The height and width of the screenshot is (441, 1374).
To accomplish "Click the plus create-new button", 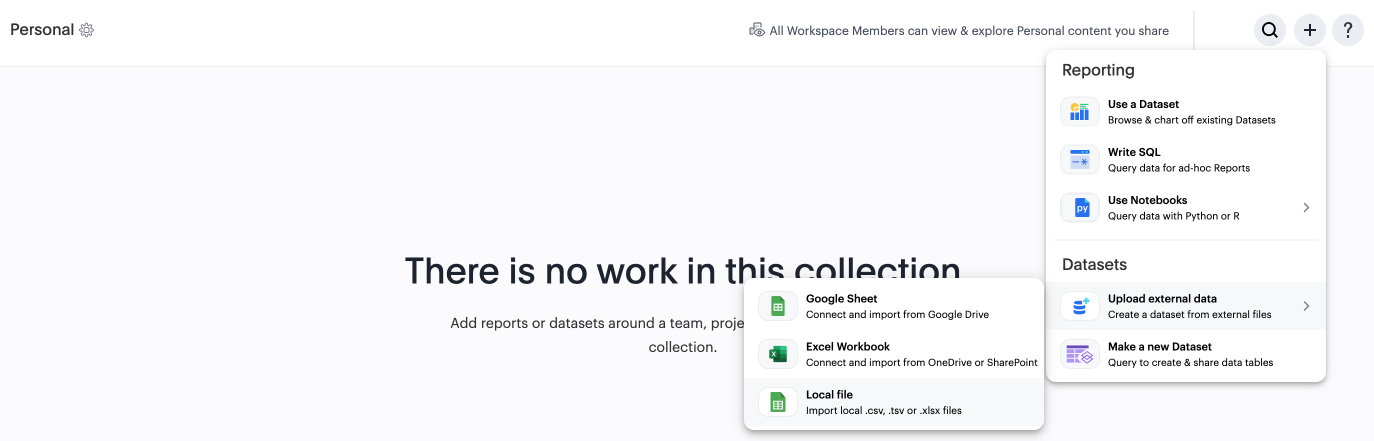I will (1309, 30).
